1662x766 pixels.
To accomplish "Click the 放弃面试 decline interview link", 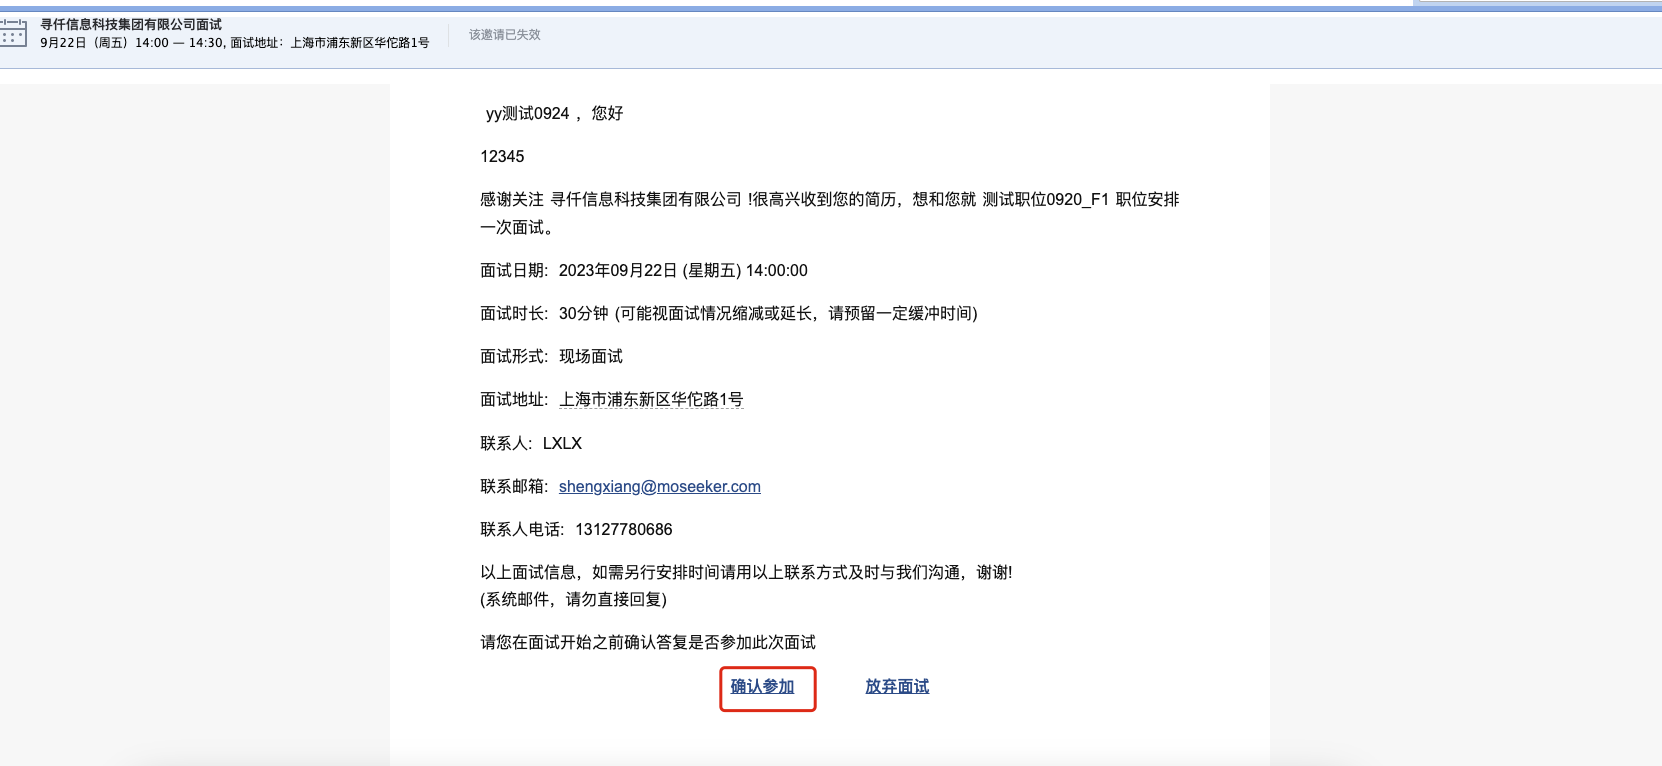I will [897, 686].
